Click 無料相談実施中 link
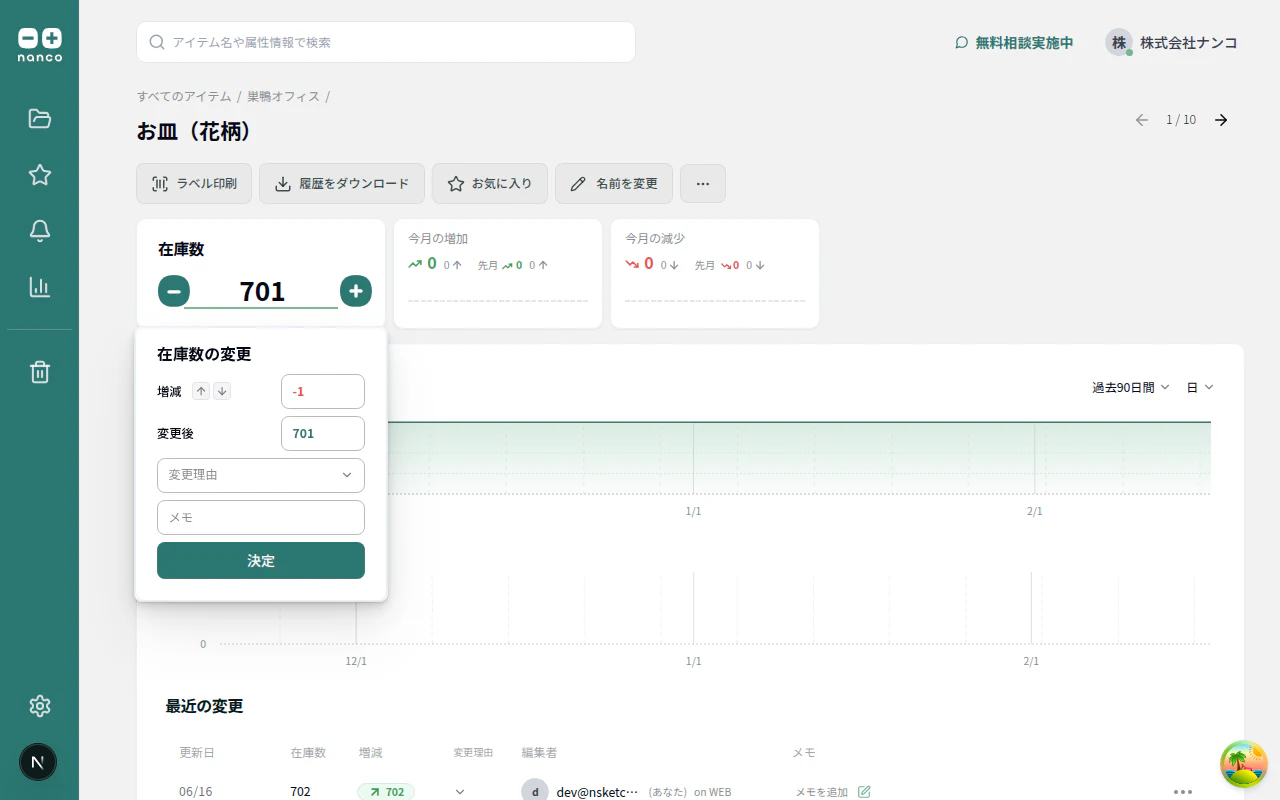 tap(1014, 43)
